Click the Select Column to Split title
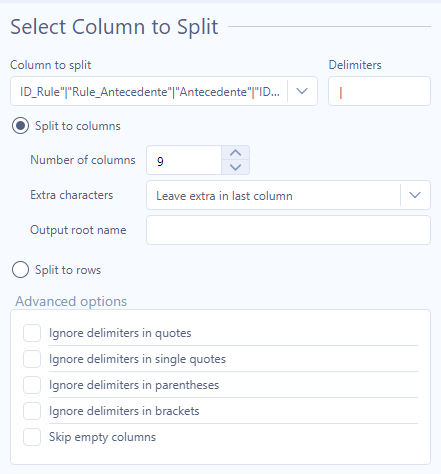Screen dimensions: 441x474 click(x=114, y=27)
